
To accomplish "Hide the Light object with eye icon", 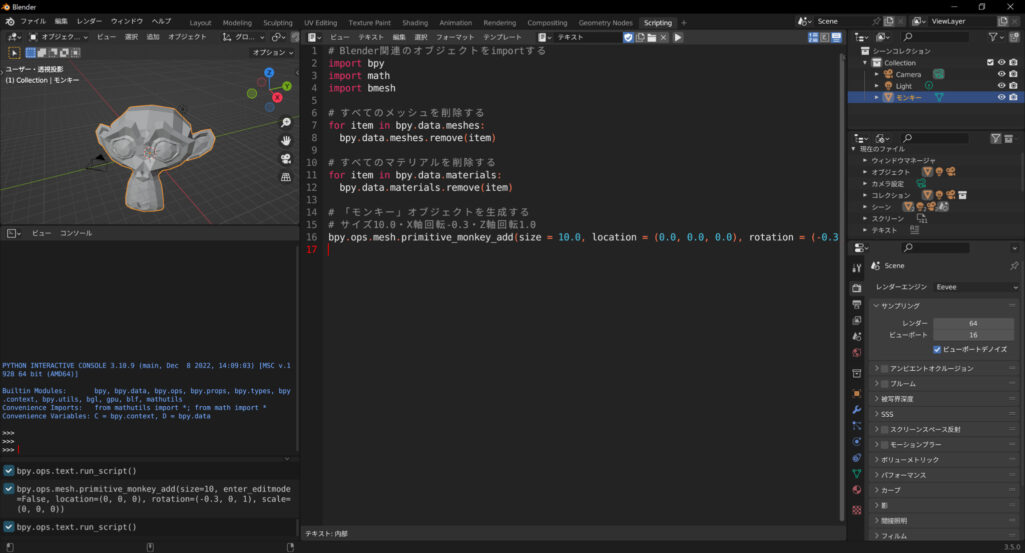I will point(1001,86).
